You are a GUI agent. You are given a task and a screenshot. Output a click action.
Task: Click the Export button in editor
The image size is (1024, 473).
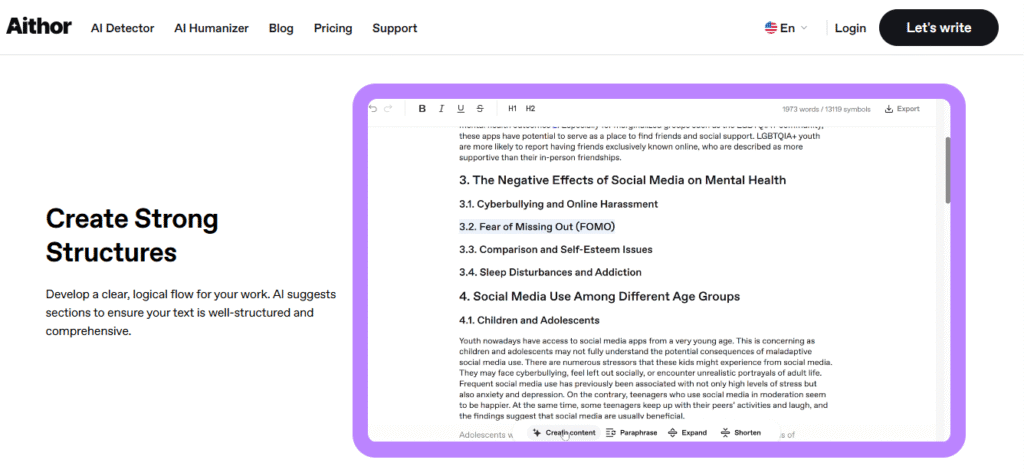click(902, 108)
